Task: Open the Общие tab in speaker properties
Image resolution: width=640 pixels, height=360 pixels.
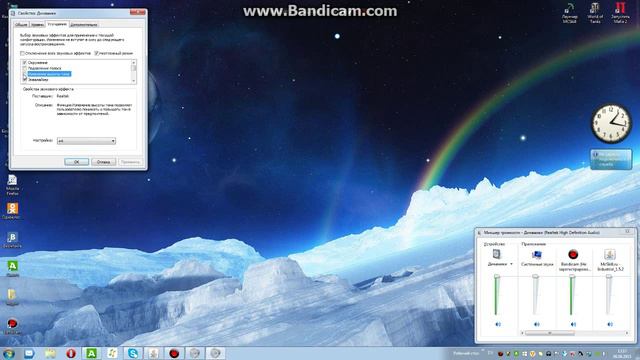Action: pos(21,24)
